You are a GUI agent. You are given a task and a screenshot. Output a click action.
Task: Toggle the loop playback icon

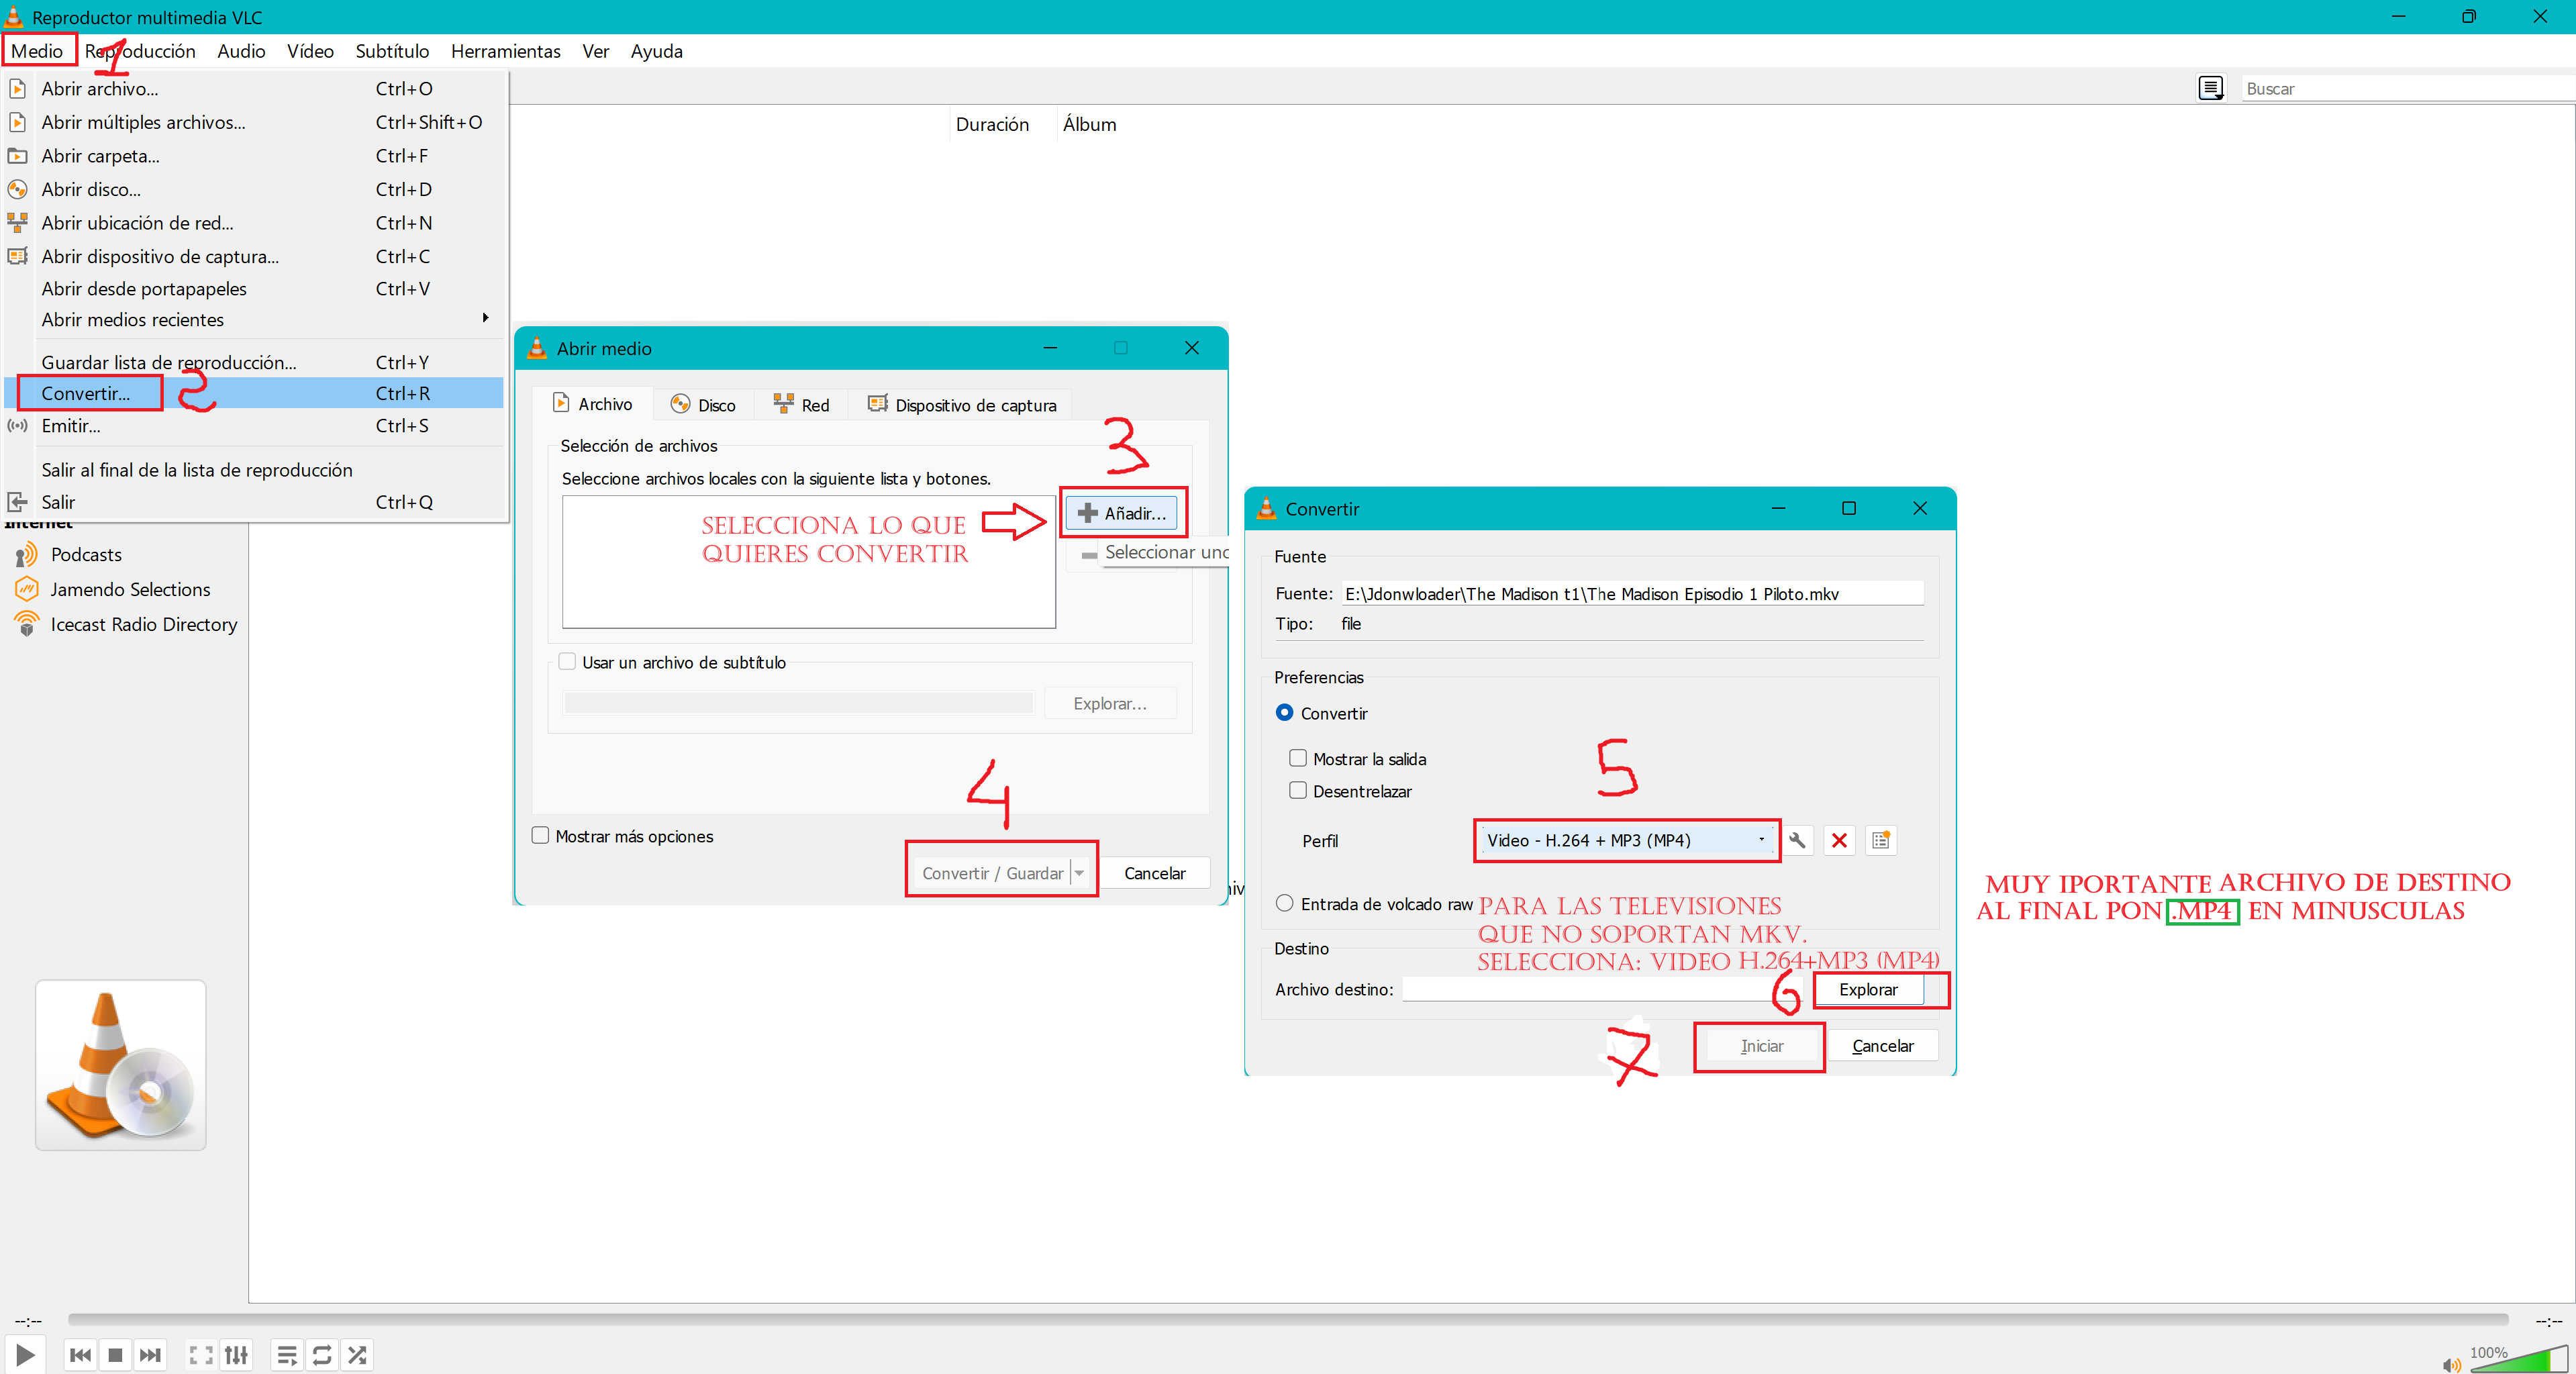[x=322, y=1355]
